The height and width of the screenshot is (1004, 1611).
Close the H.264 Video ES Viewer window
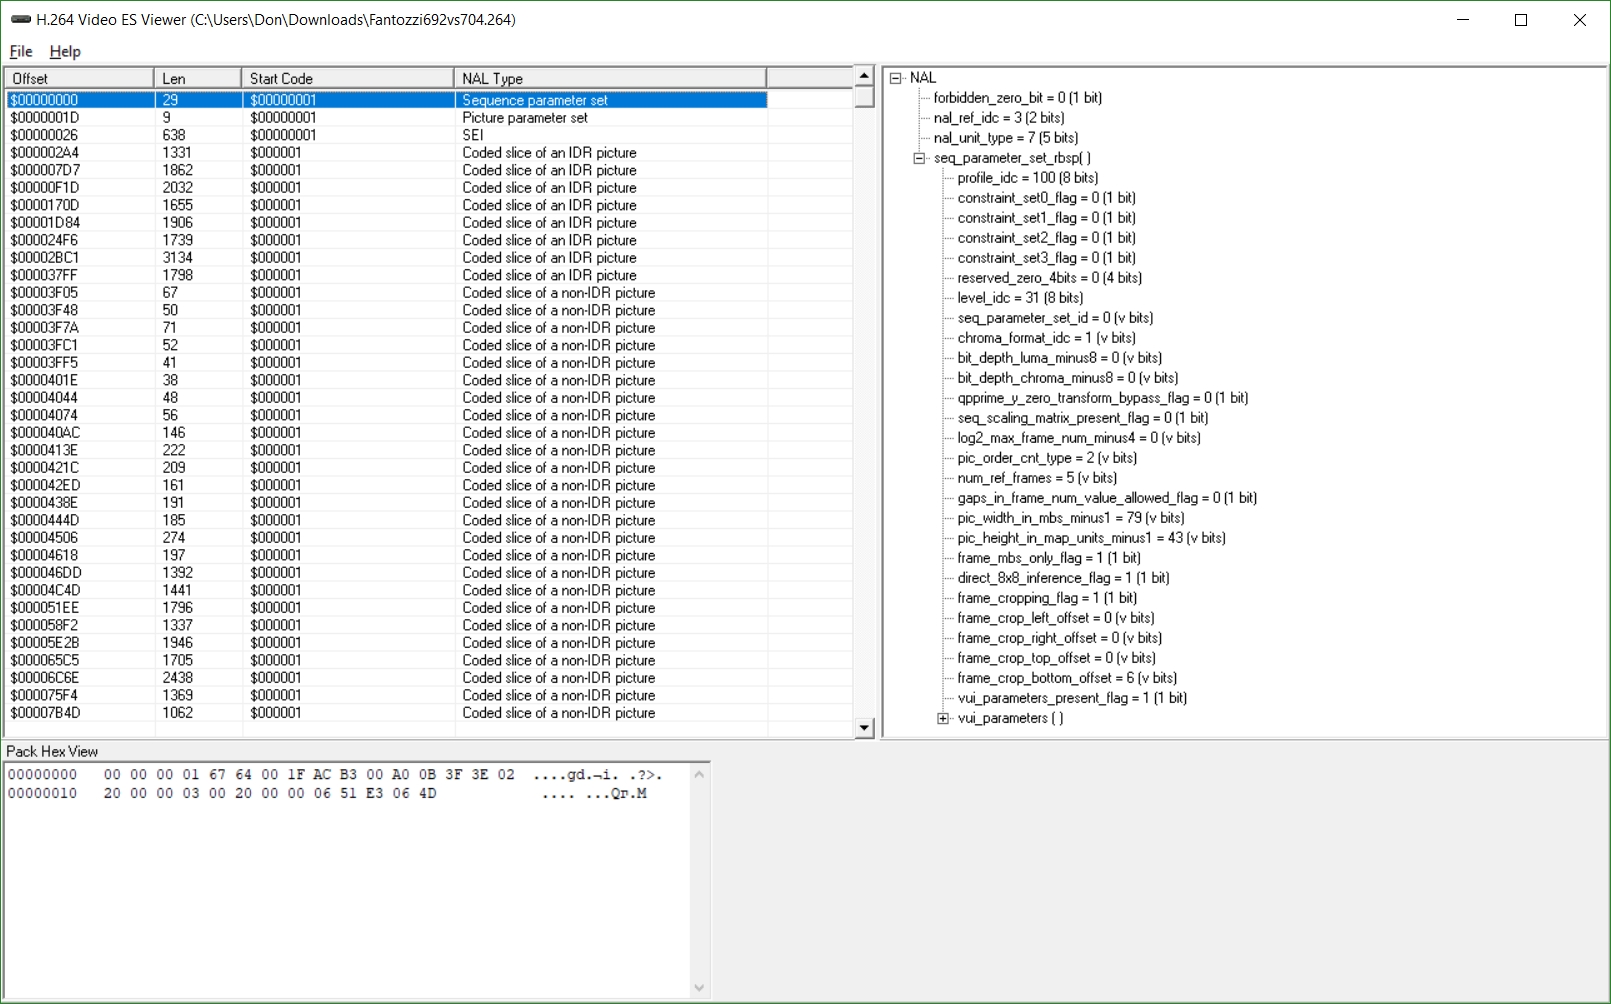[1580, 20]
